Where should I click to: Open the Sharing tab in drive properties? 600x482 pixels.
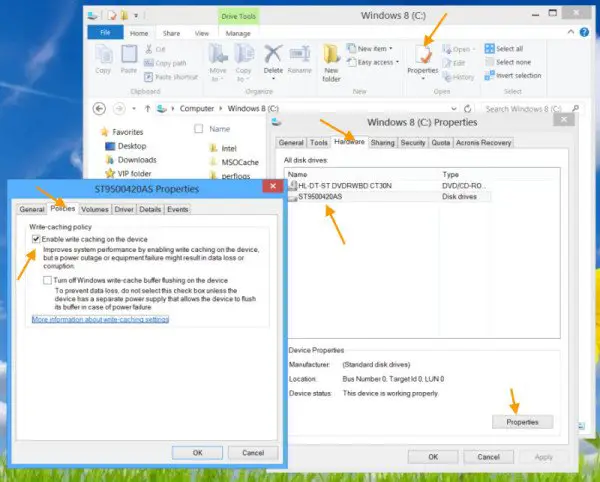pos(382,143)
